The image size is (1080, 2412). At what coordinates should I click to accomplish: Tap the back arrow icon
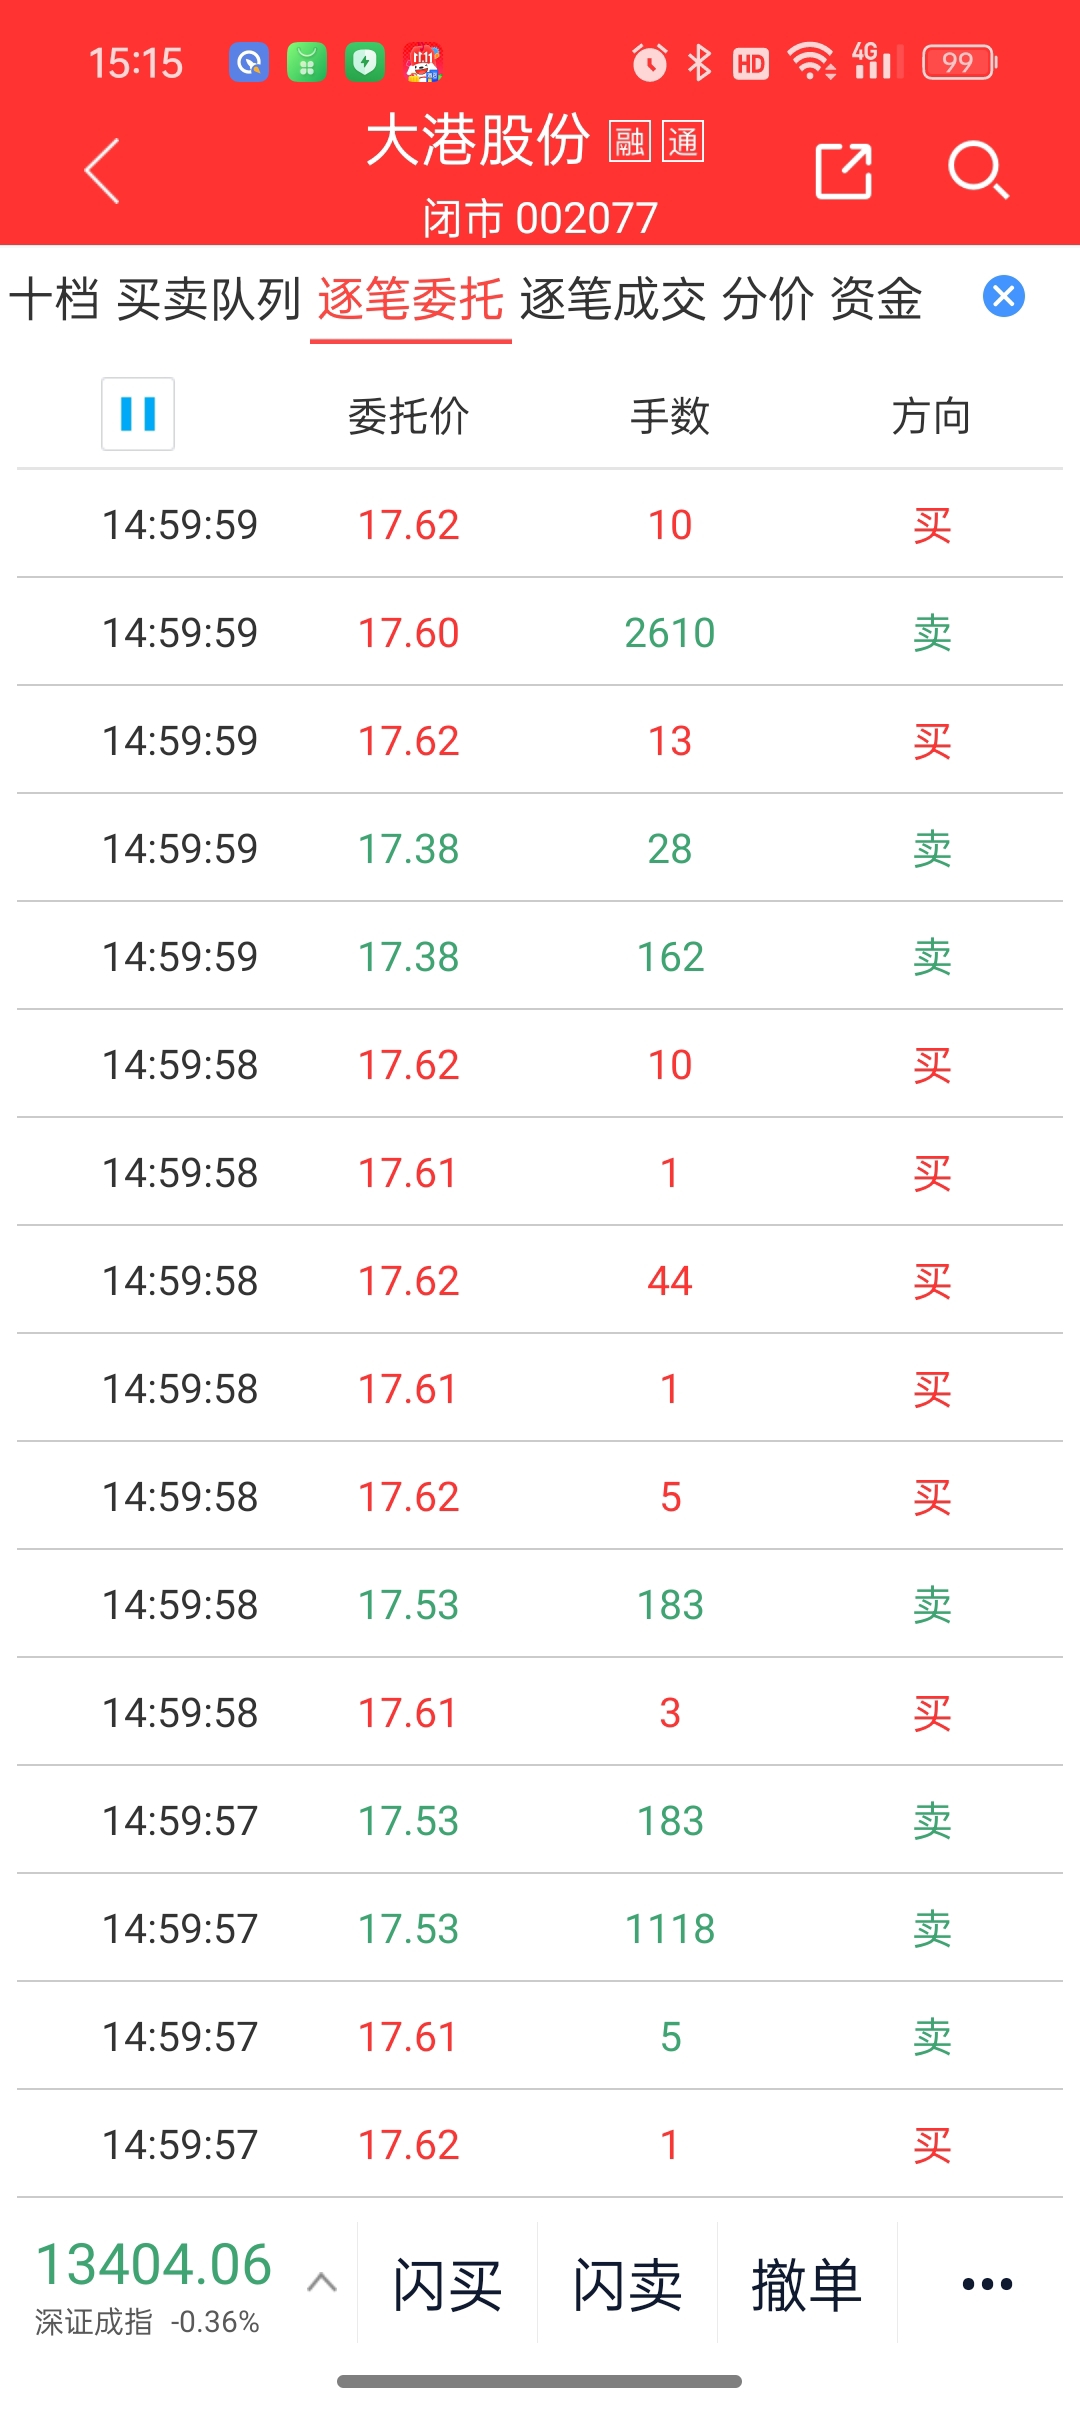pyautogui.click(x=103, y=171)
